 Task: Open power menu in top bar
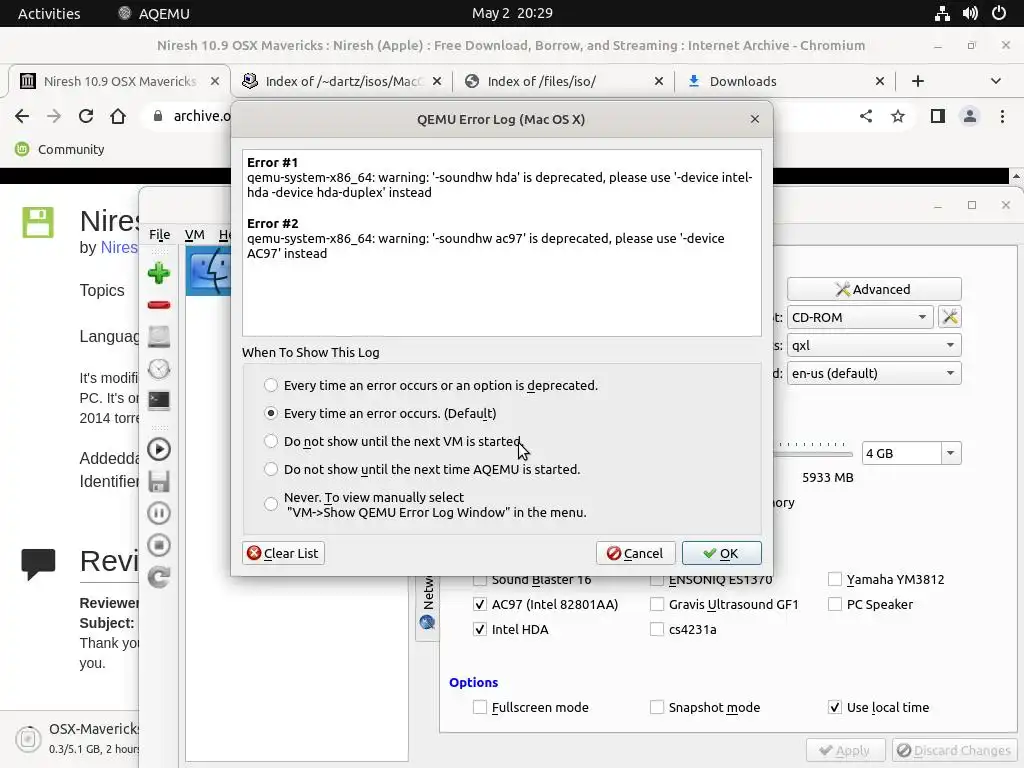point(999,13)
